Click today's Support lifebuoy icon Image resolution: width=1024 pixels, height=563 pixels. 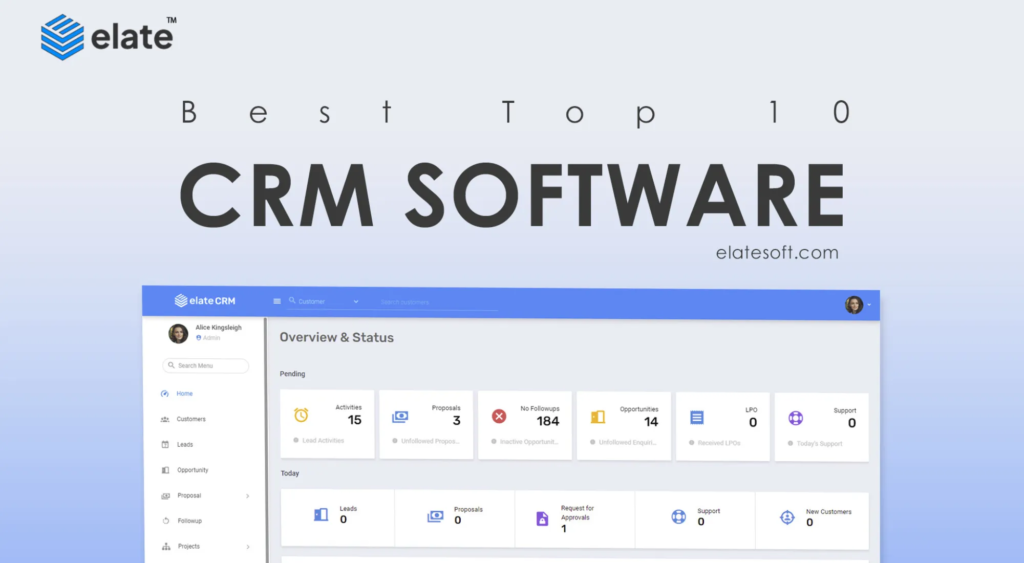tap(679, 517)
